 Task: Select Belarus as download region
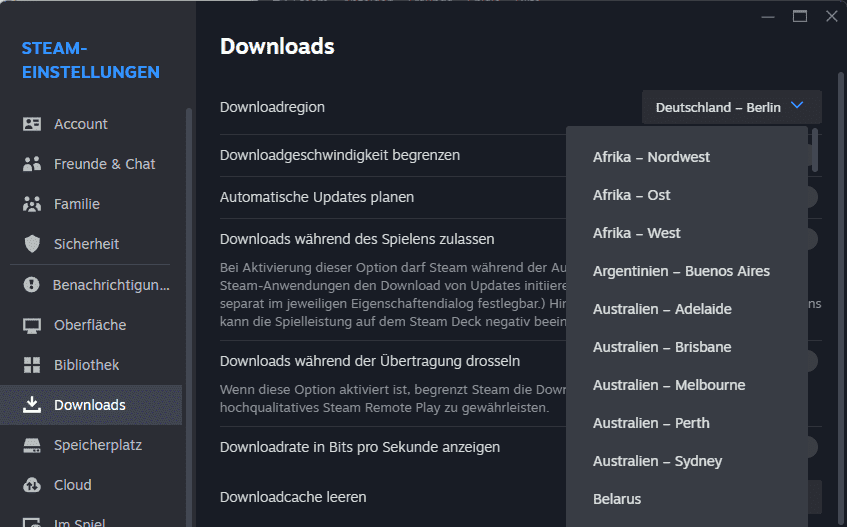tap(687, 499)
